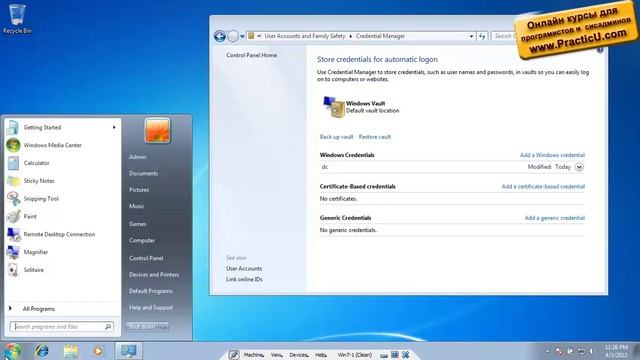This screenshot has height=360, width=640.
Task: Open Windows Media Player taskbar icon
Action: 98,351
